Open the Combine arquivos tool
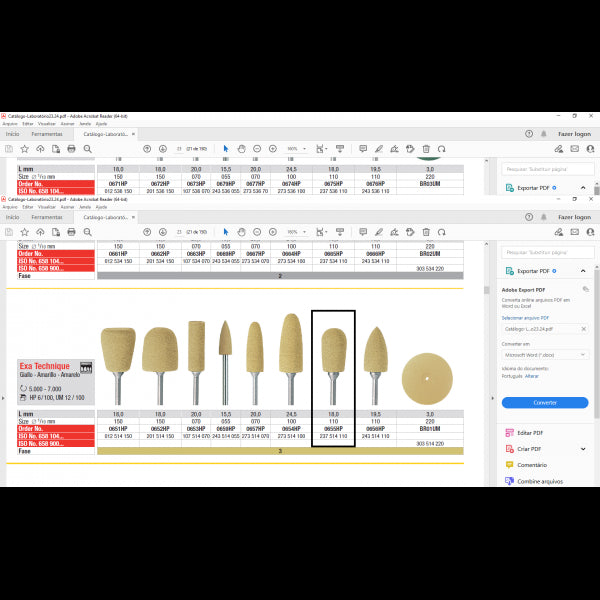600x600 pixels. [x=508, y=481]
